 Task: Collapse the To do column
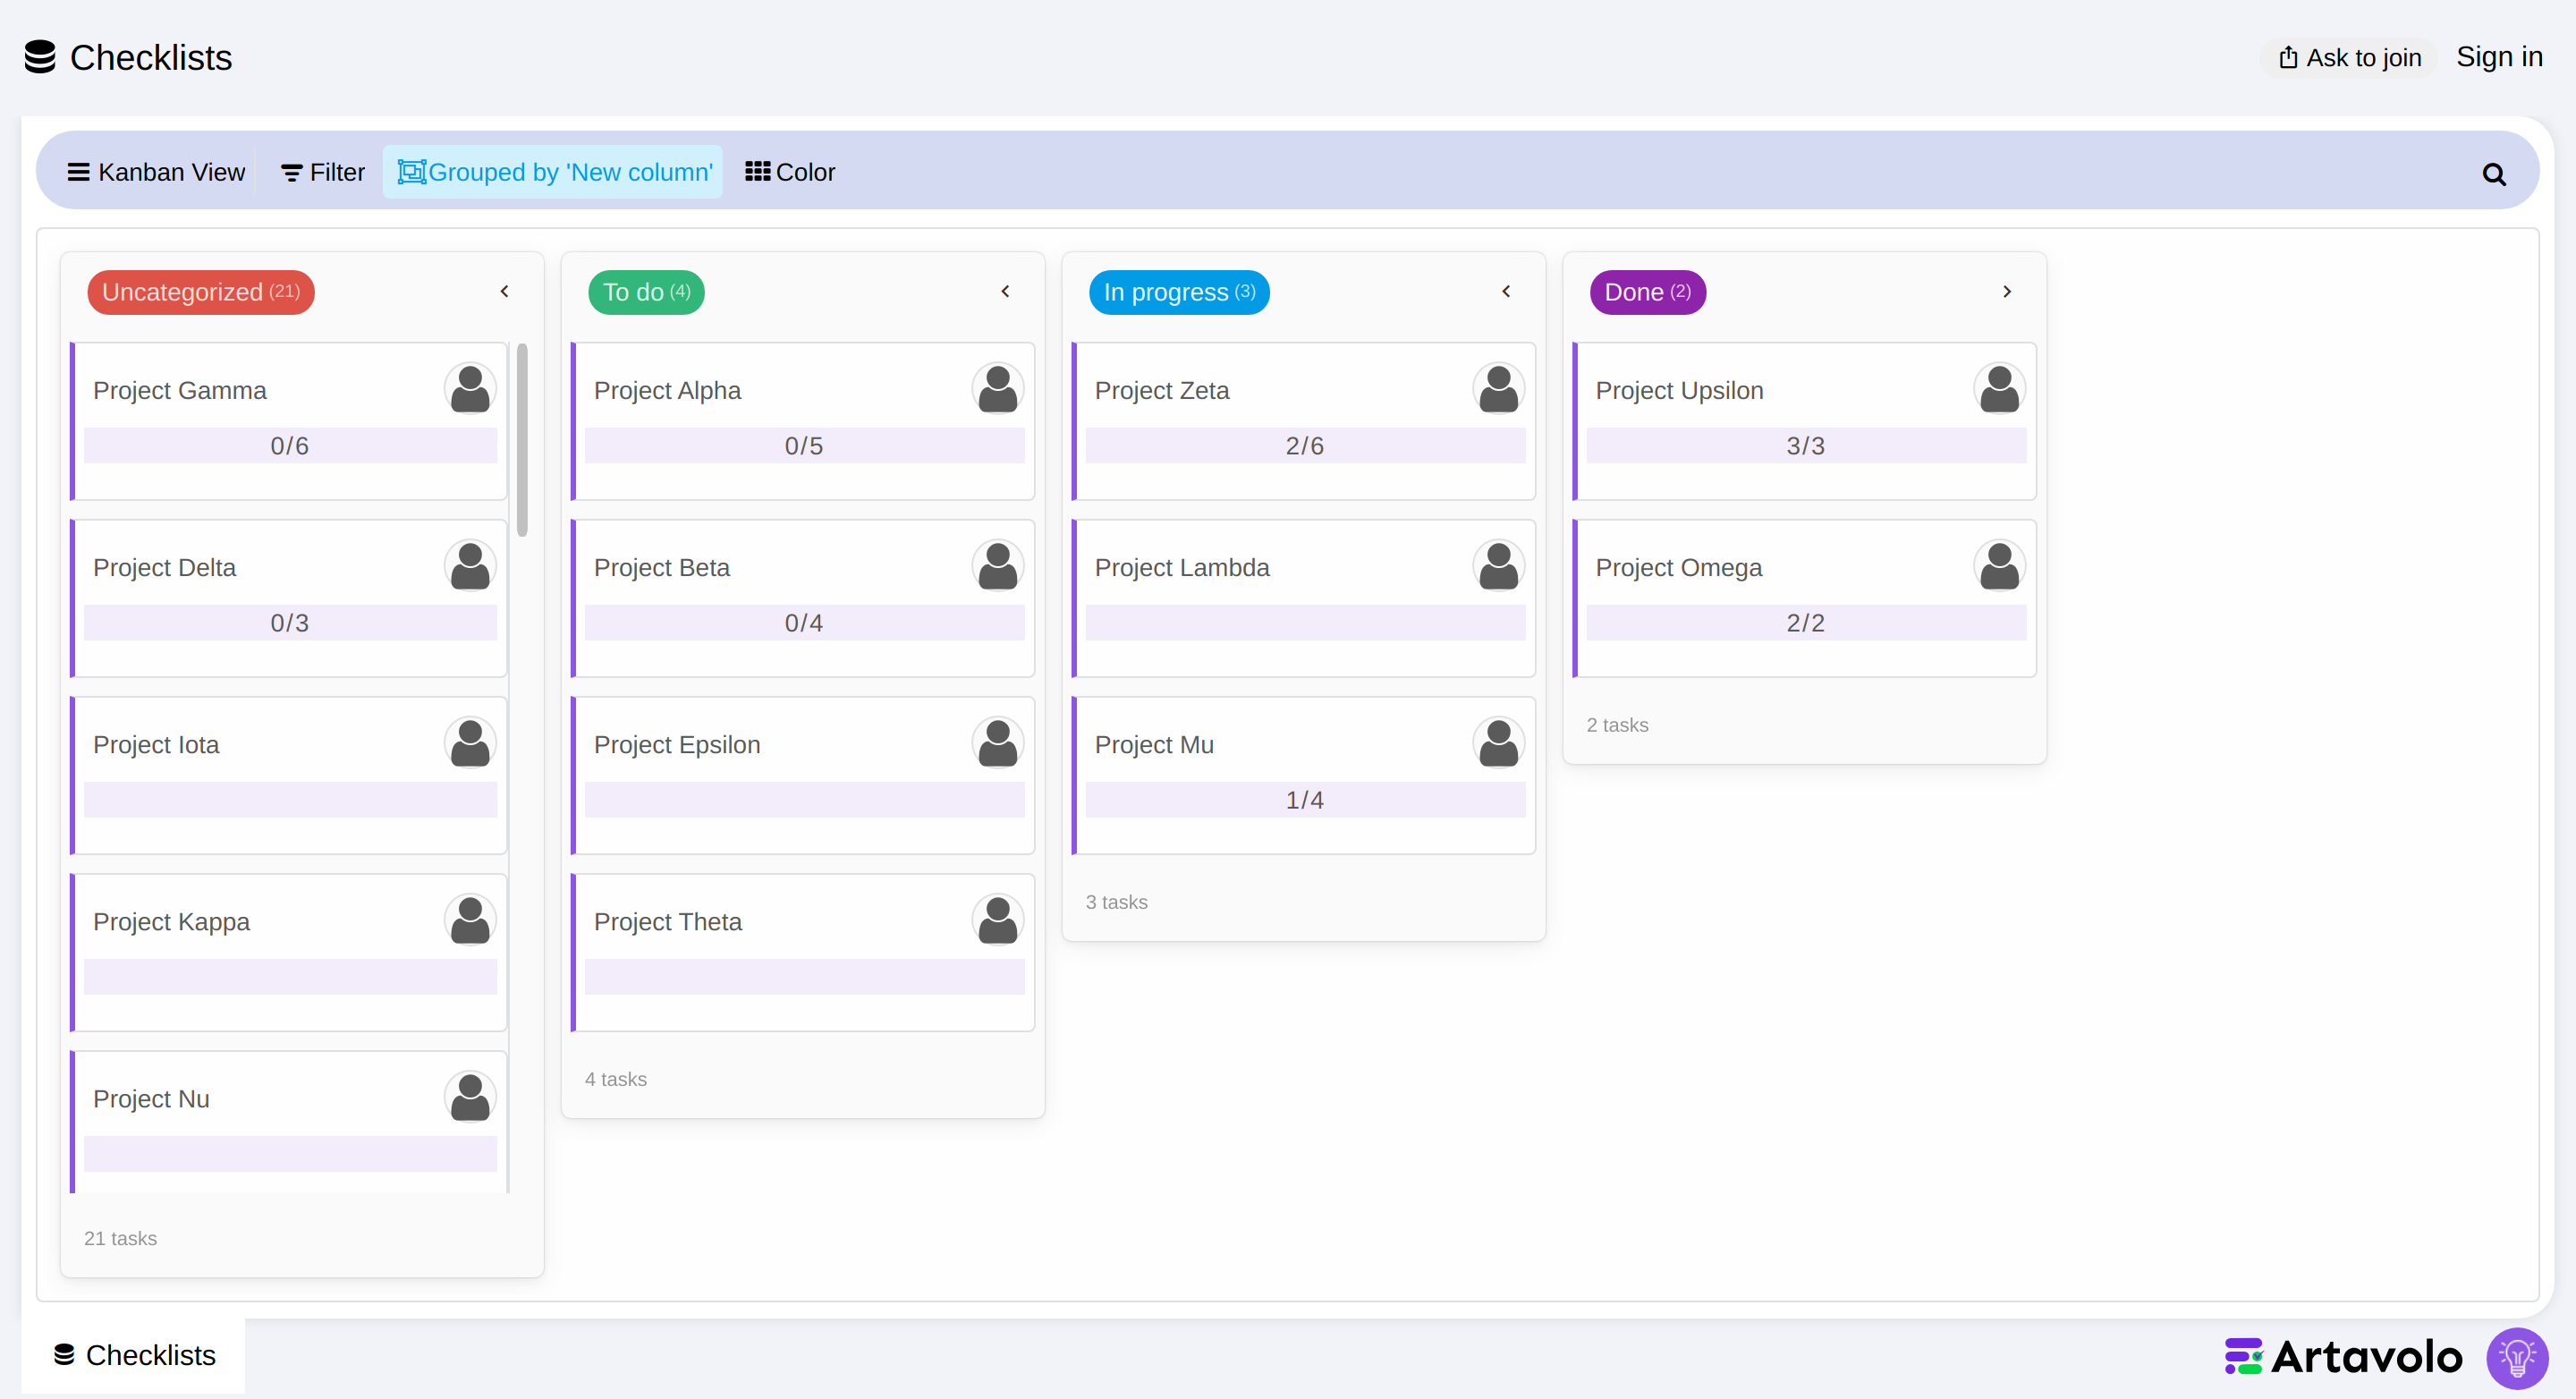[1006, 291]
